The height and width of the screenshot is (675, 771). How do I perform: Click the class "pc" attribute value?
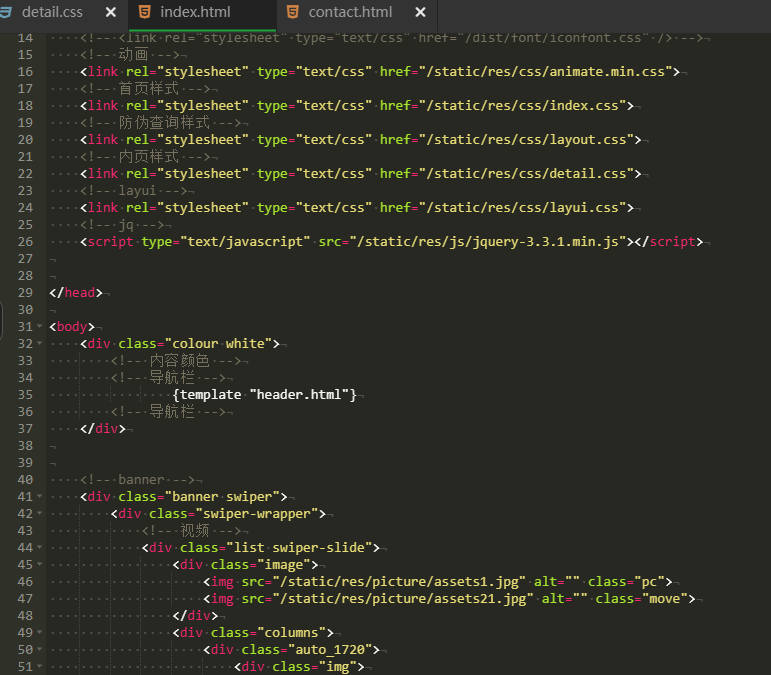649,582
